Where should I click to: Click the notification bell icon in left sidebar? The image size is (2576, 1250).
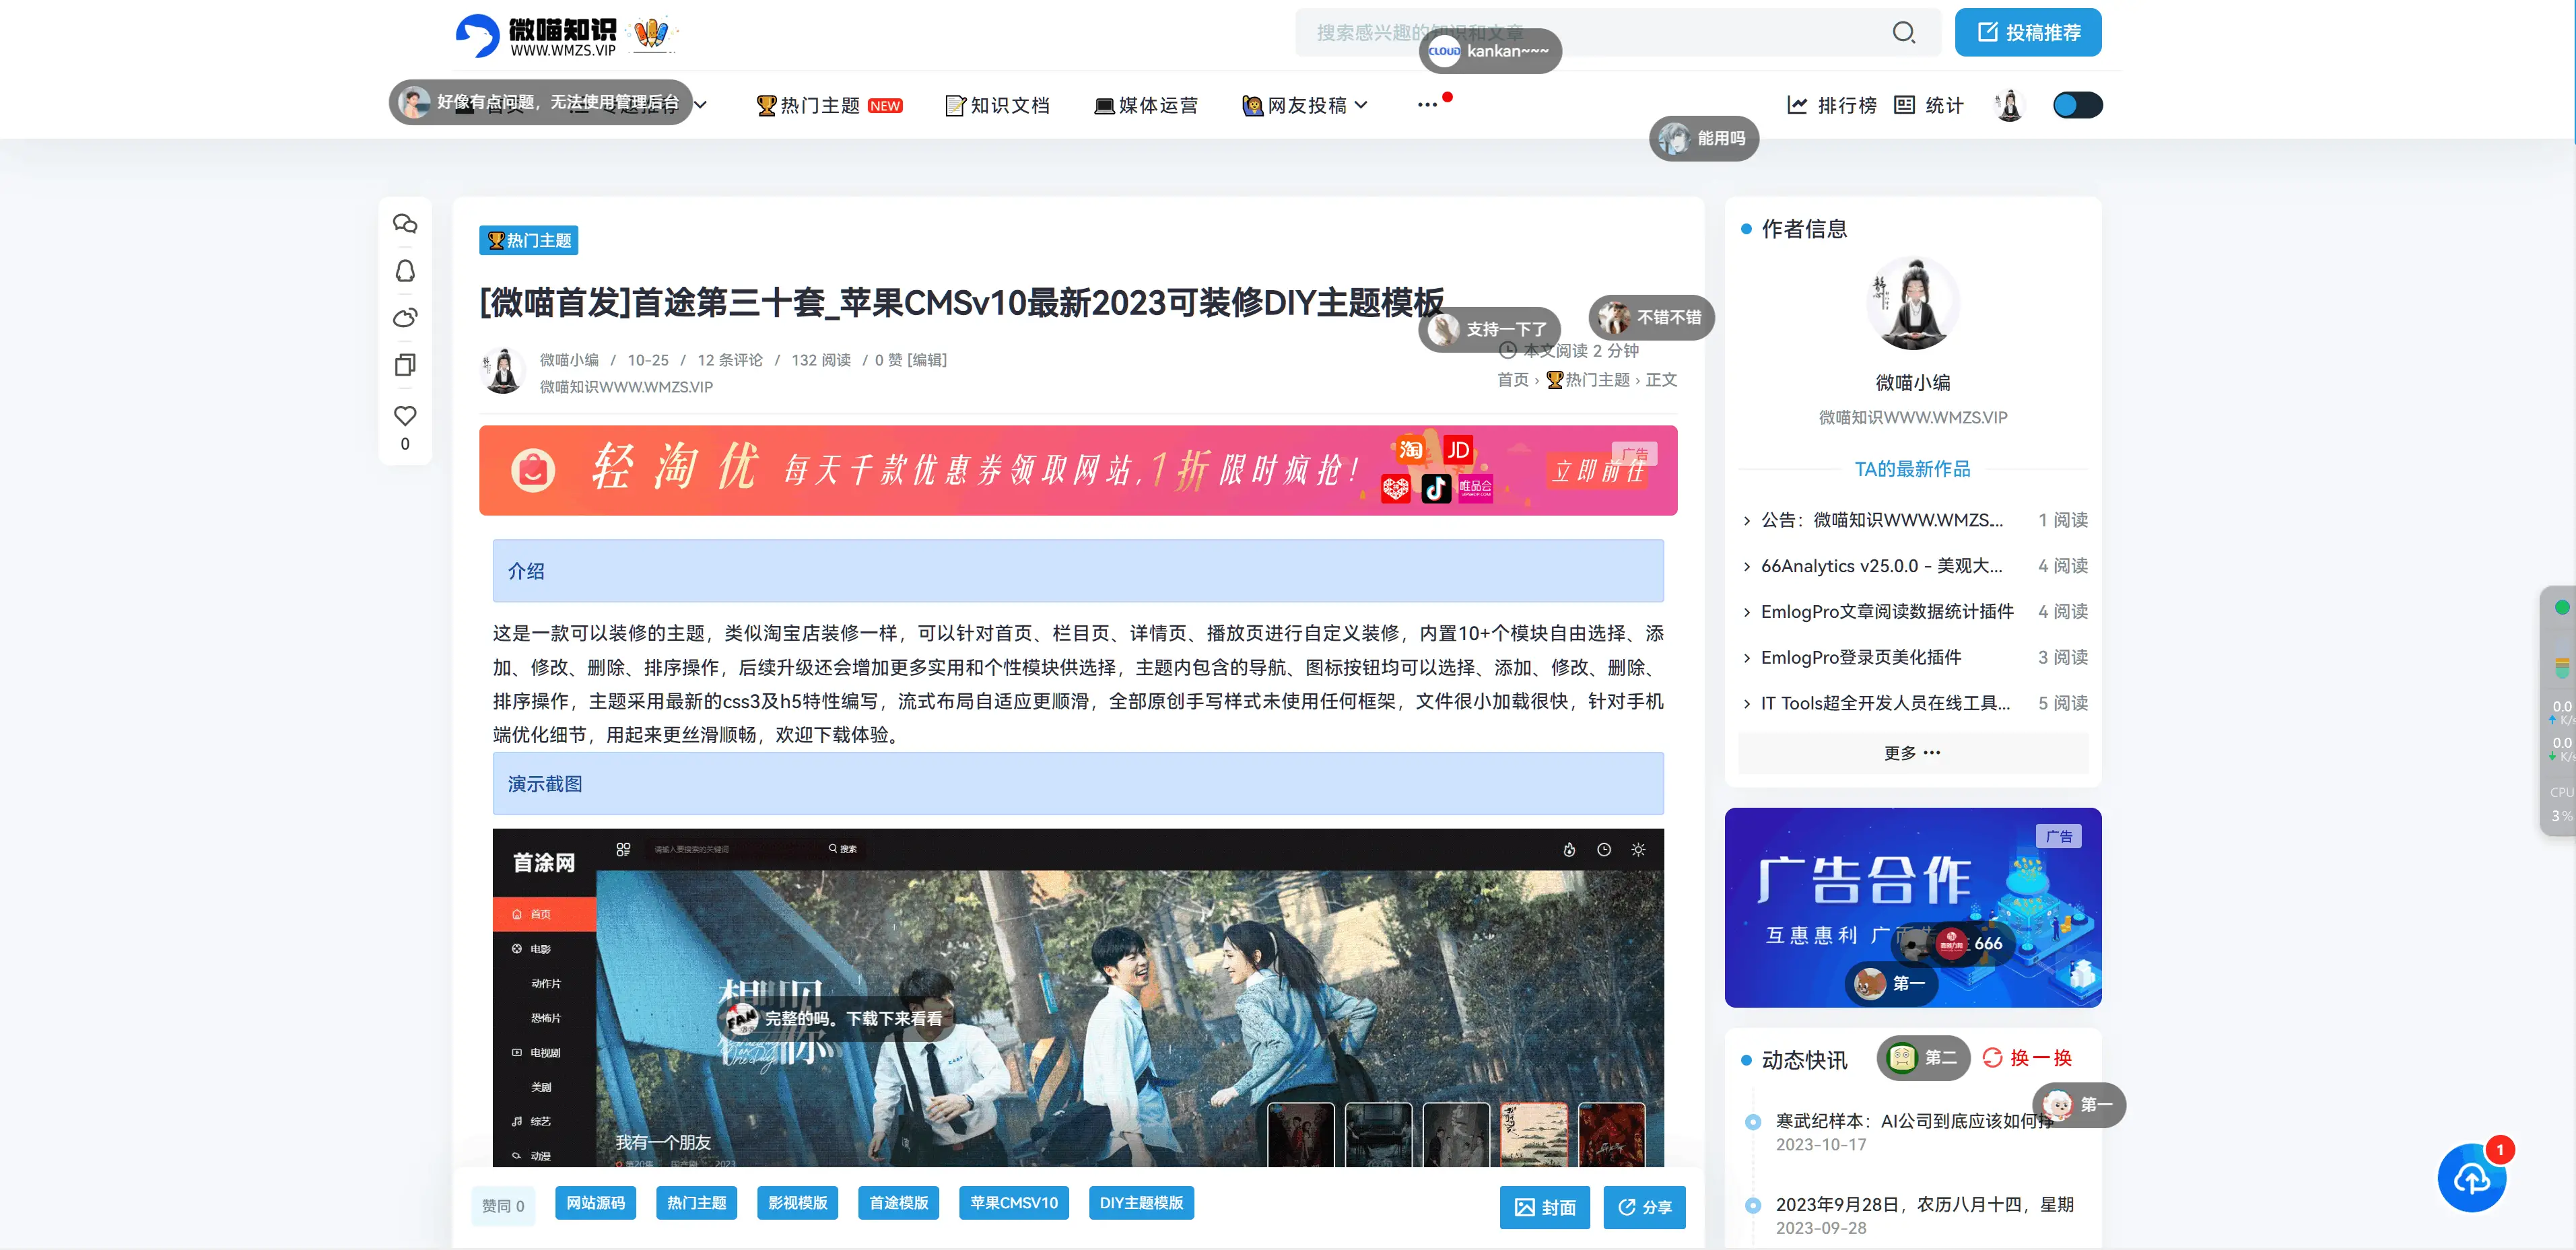click(x=405, y=271)
